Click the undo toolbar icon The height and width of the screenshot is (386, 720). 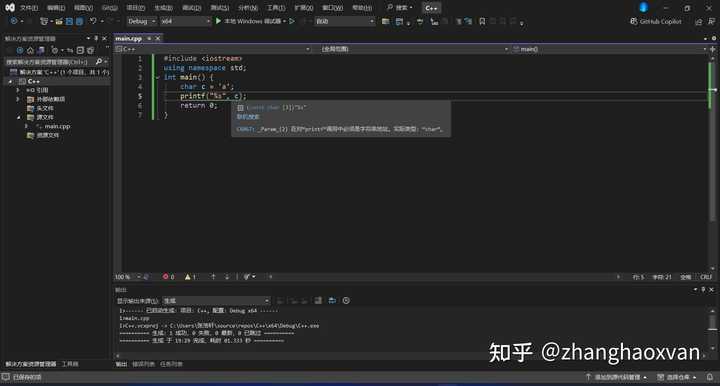[x=93, y=21]
